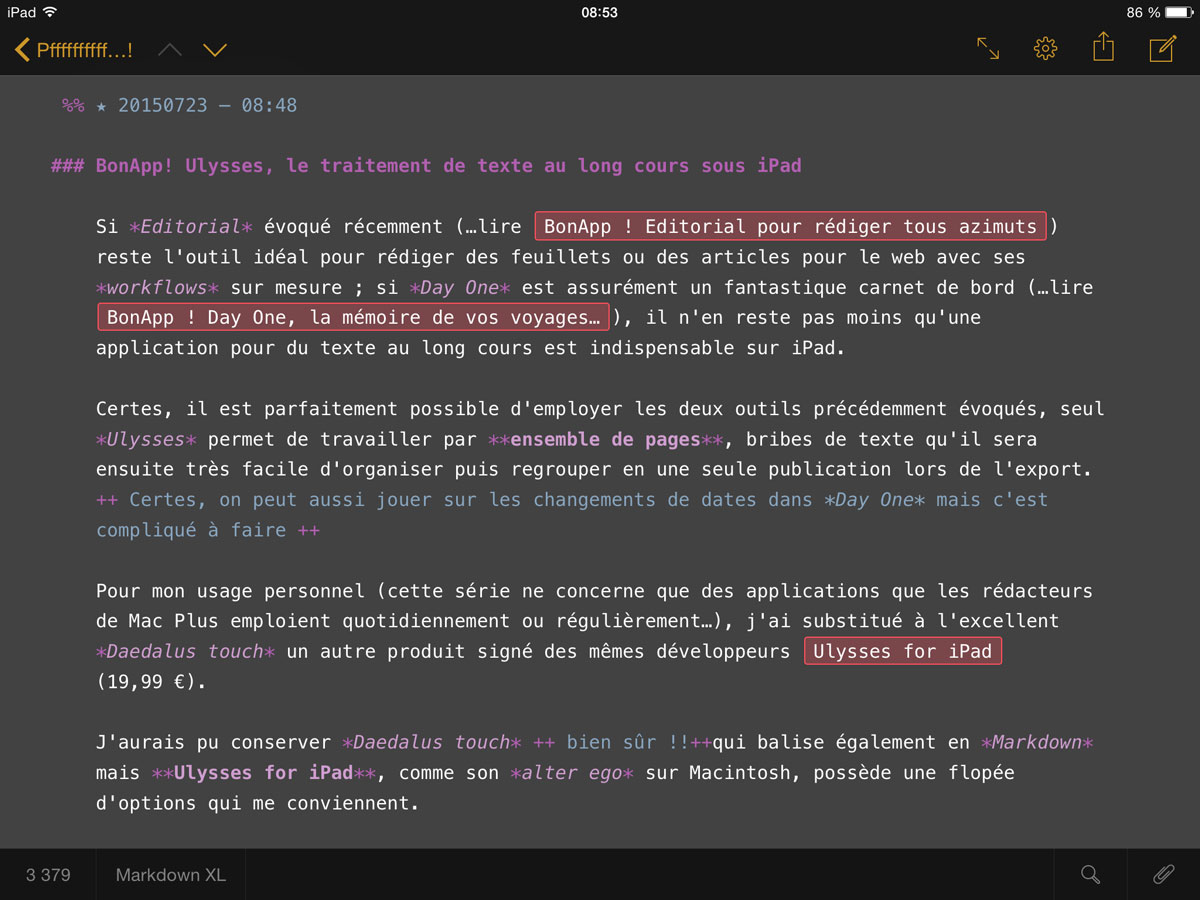Open the attachments paperclip panel

(1164, 875)
